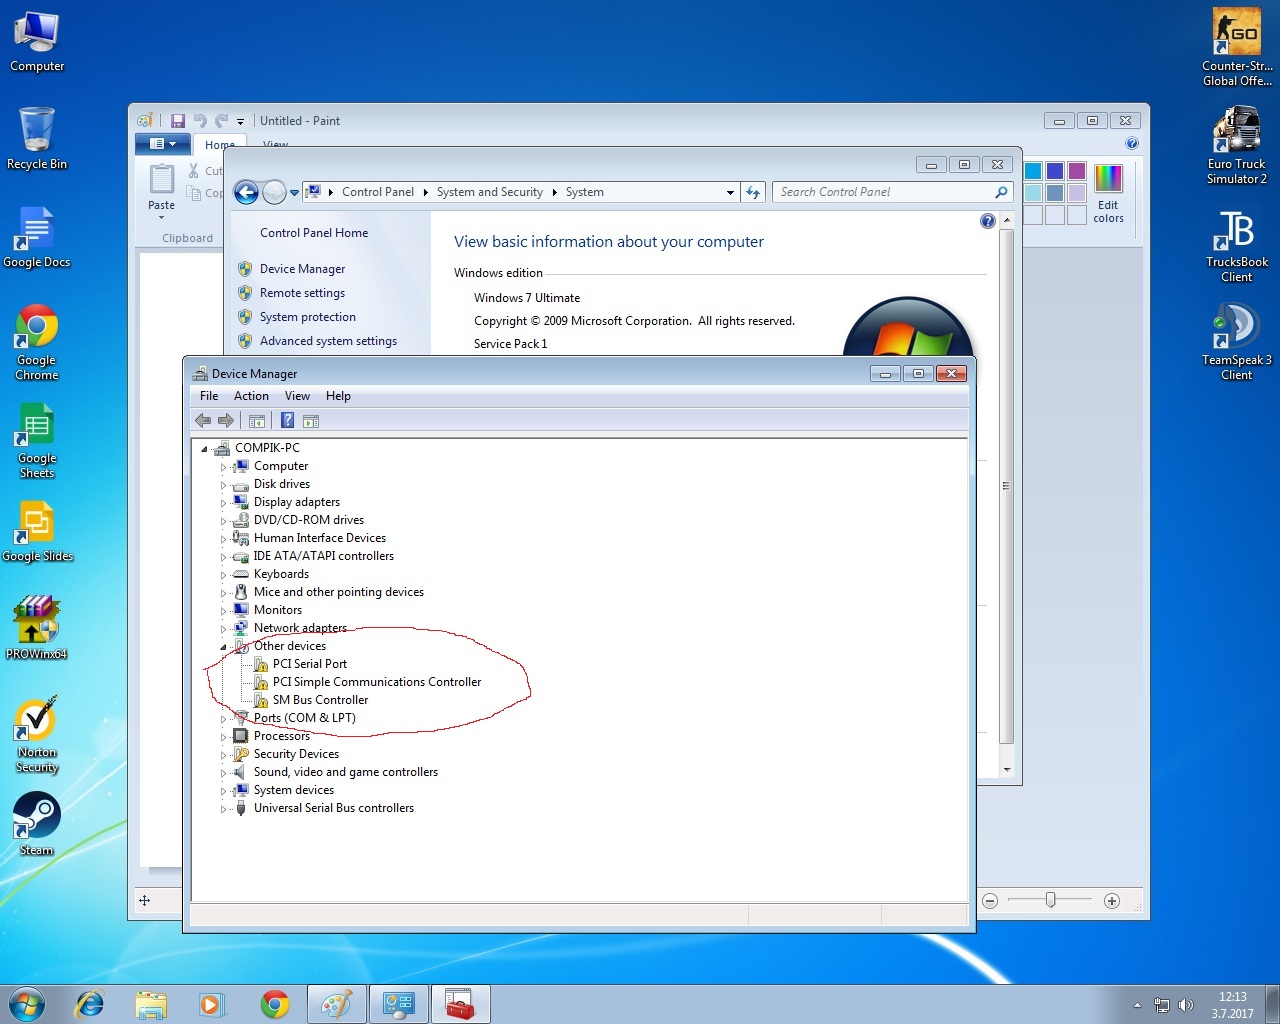The height and width of the screenshot is (1024, 1280).
Task: Open the blue Paint application menu button
Action: pos(161,144)
